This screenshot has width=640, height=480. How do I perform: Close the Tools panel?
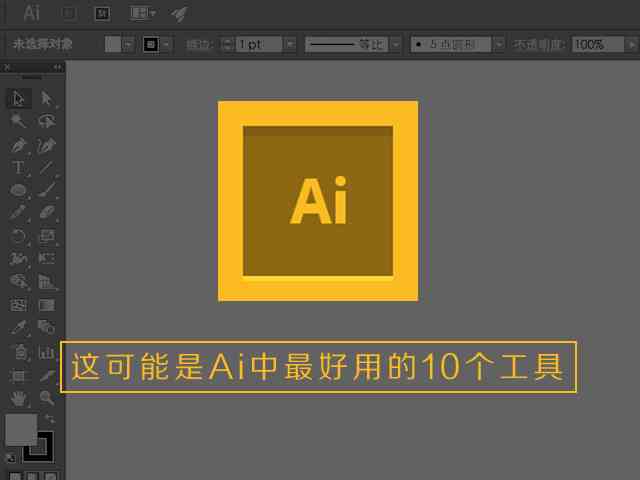tap(7, 67)
